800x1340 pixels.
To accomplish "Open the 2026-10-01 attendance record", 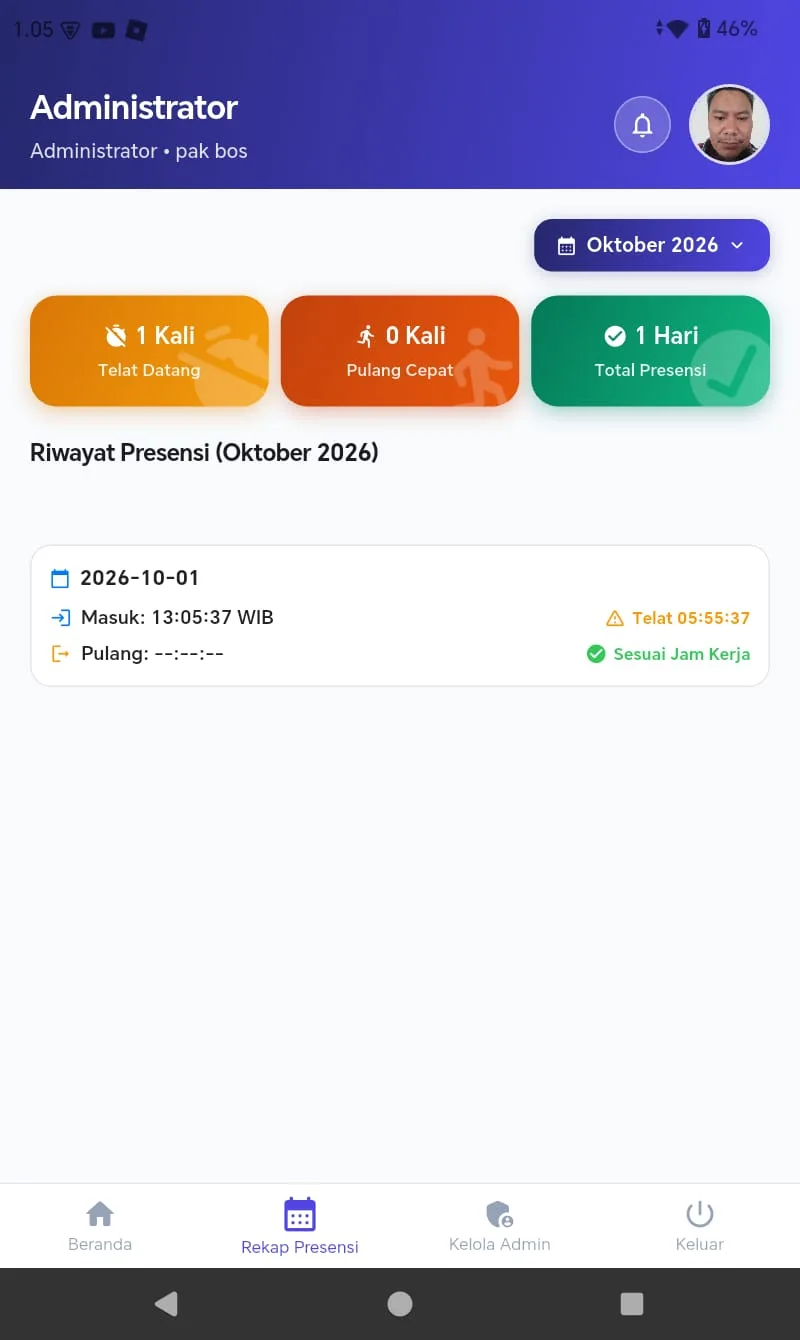I will (400, 616).
